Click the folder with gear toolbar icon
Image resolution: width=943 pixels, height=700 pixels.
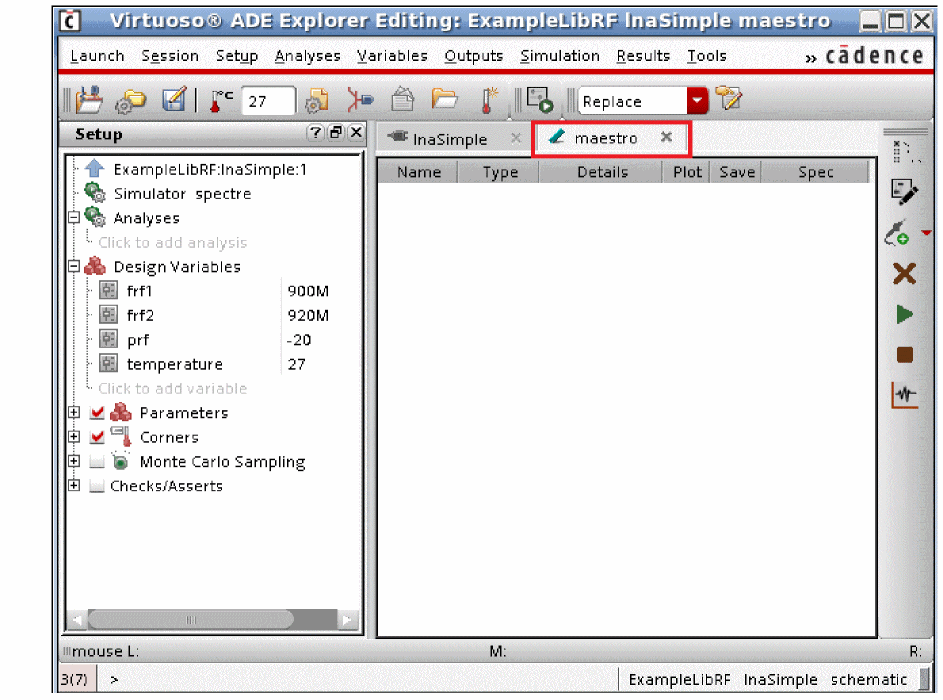tap(131, 101)
